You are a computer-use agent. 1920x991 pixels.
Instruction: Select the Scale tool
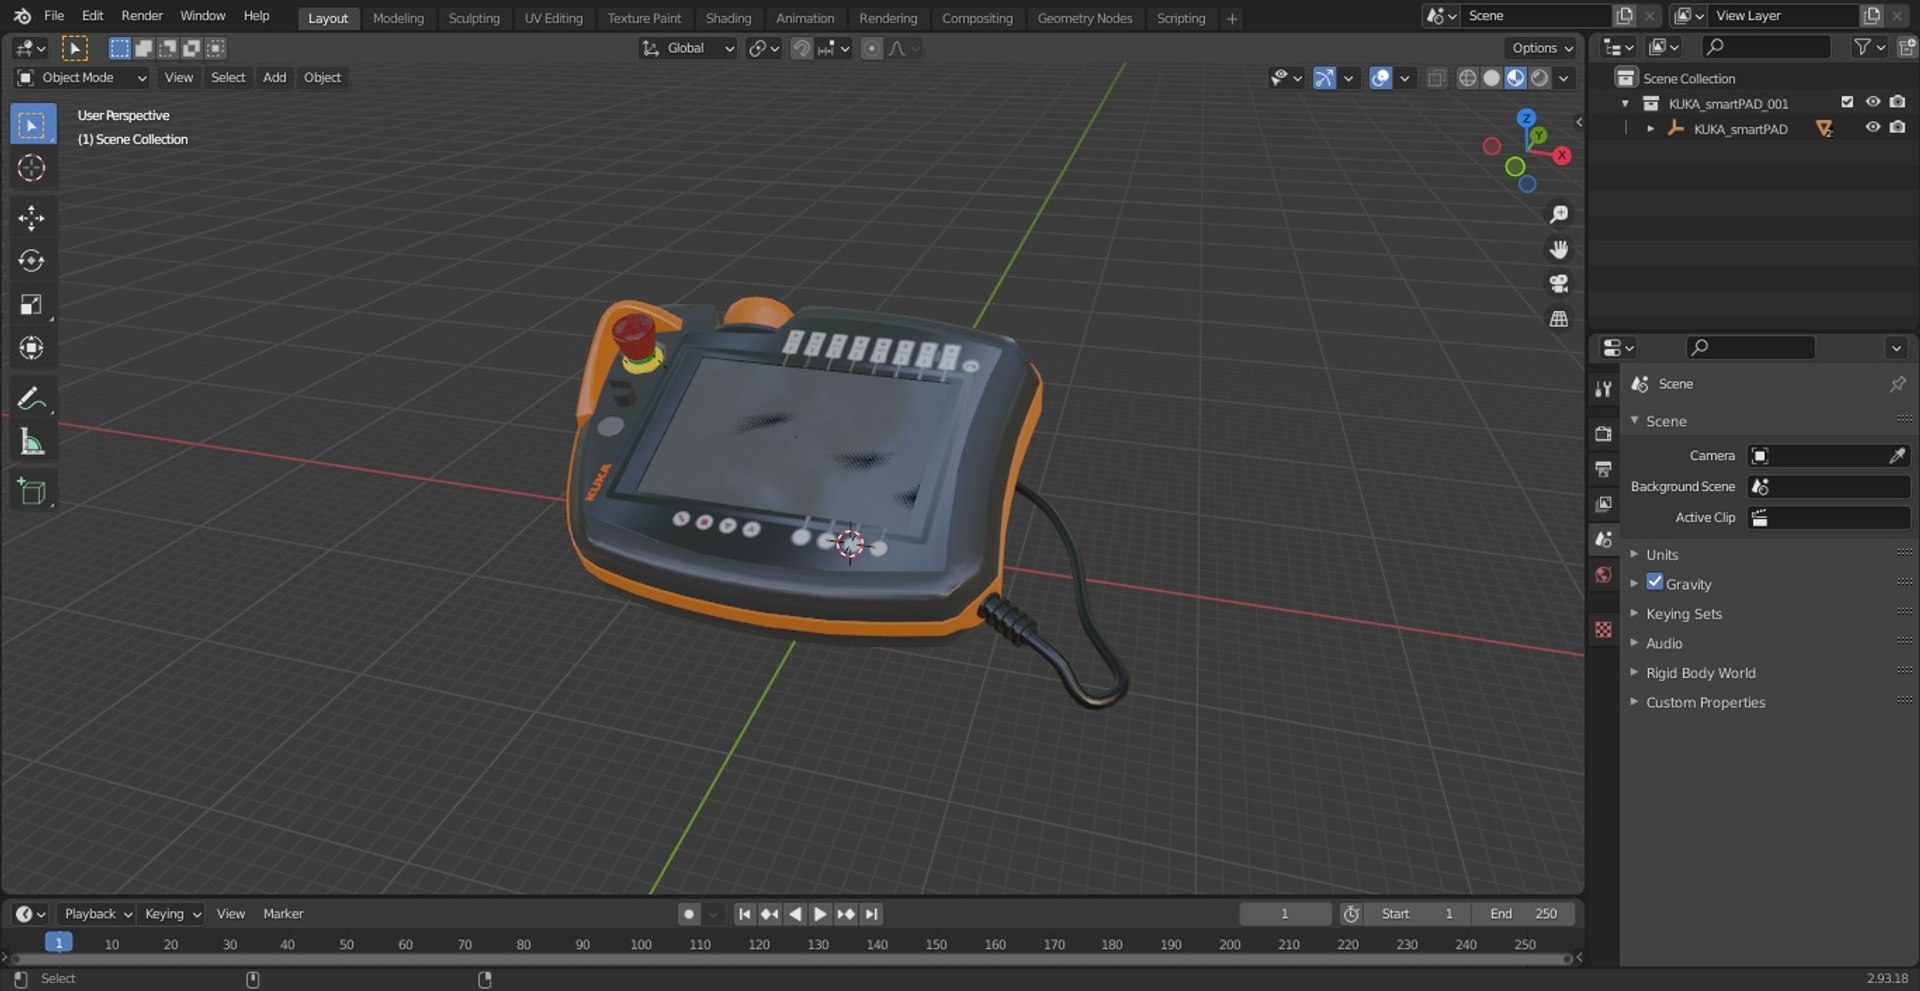pos(31,304)
